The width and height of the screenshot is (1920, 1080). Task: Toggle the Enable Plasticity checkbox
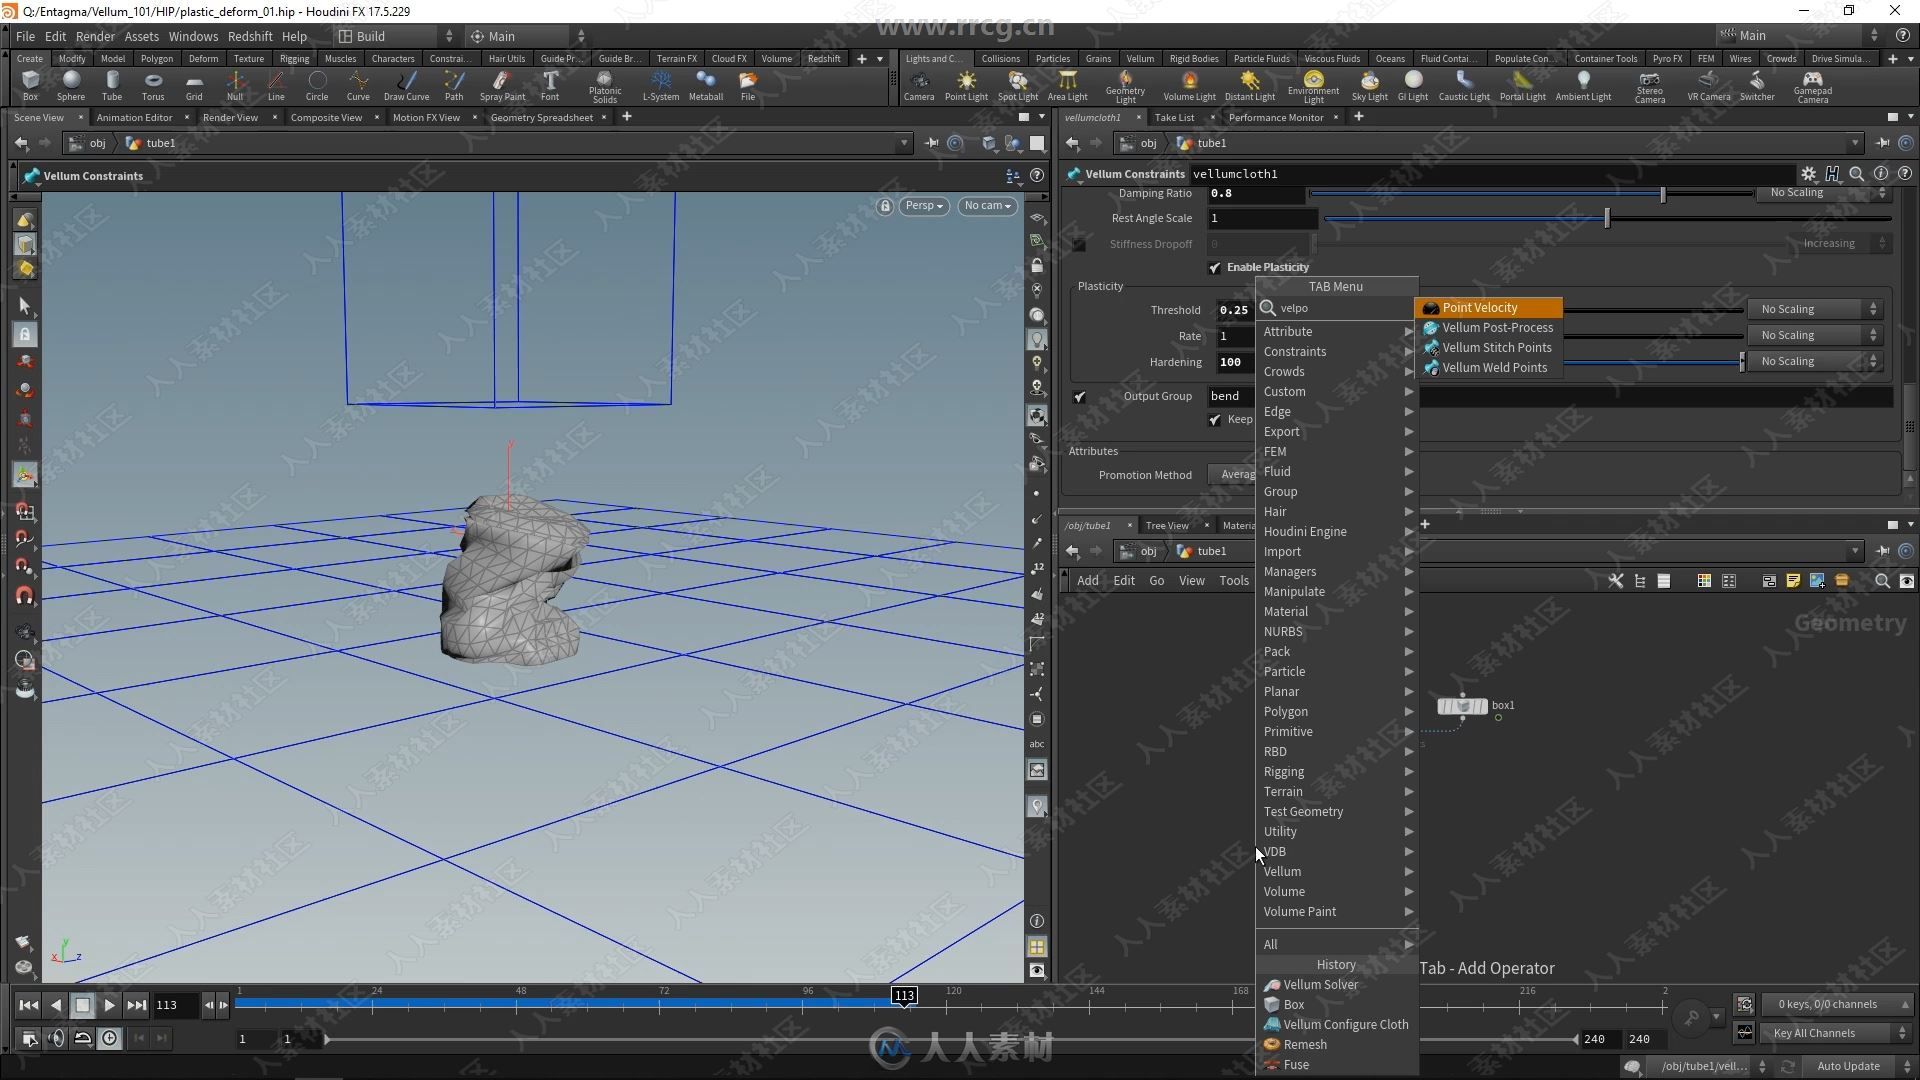click(x=1215, y=268)
